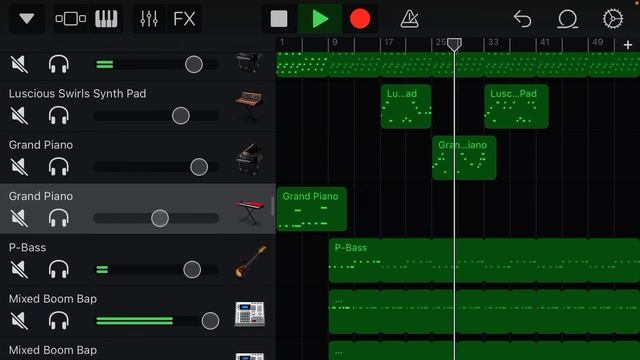Viewport: 640px width, 360px height.
Task: Open the loop browser
Action: [567, 19]
